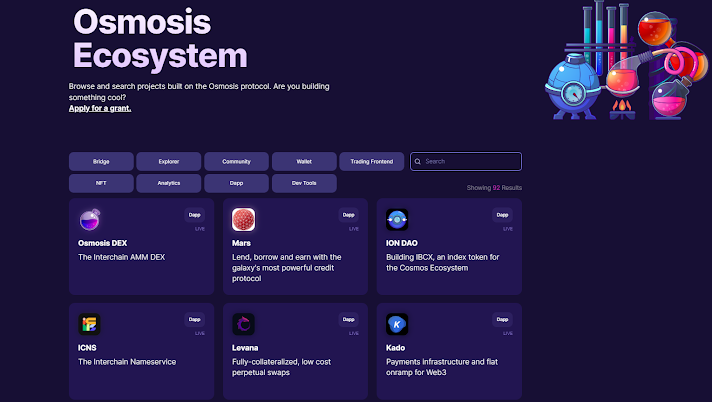
Task: Click the Dapp tag on ICNS card
Action: pyautogui.click(x=194, y=320)
